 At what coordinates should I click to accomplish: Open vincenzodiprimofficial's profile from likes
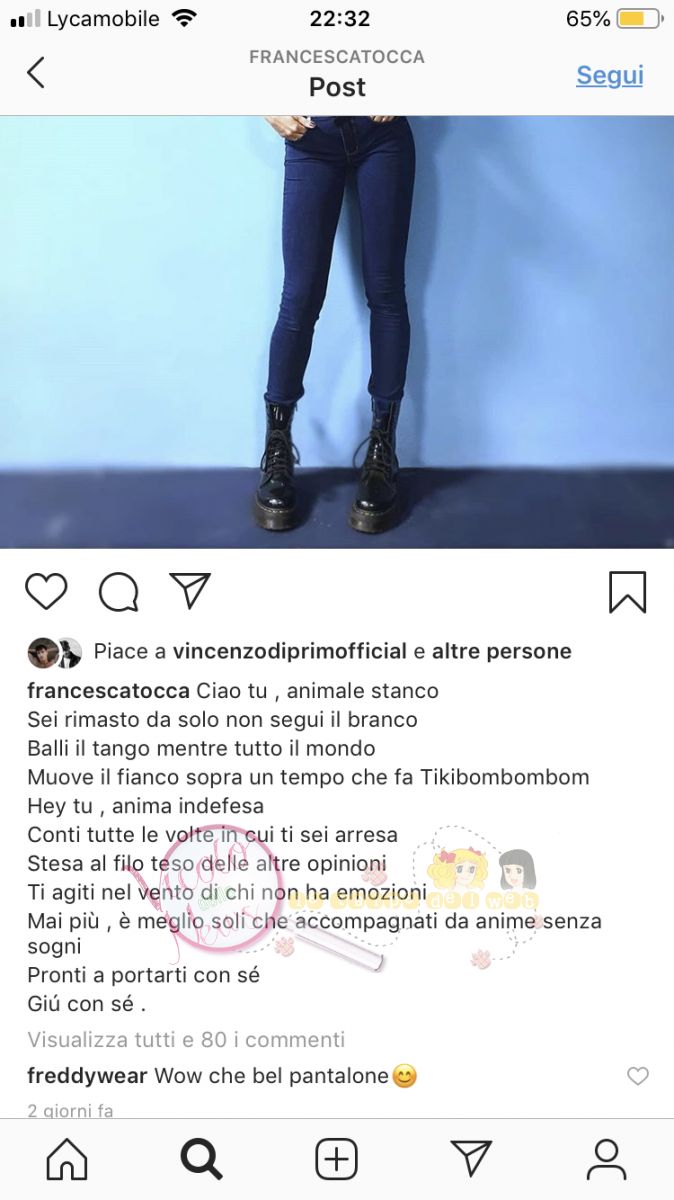coord(290,651)
